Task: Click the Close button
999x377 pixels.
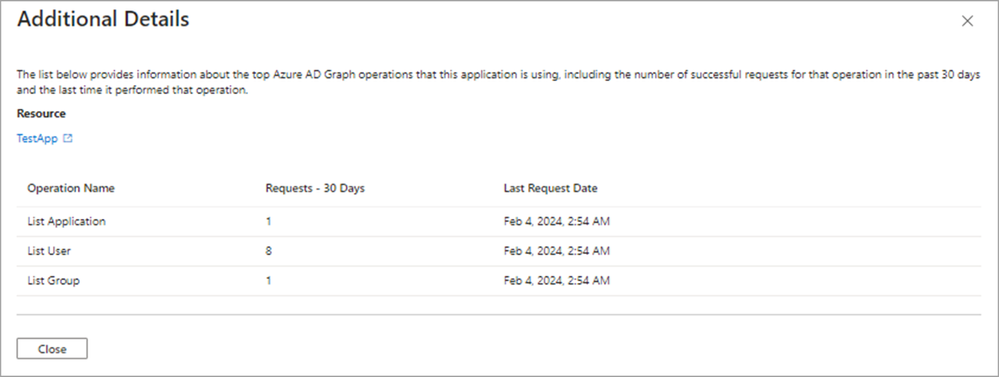Action: [x=52, y=349]
